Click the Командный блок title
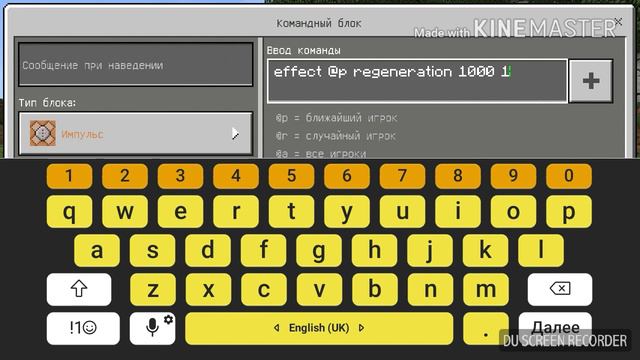Viewport: 640px width, 360px height. pyautogui.click(x=319, y=23)
